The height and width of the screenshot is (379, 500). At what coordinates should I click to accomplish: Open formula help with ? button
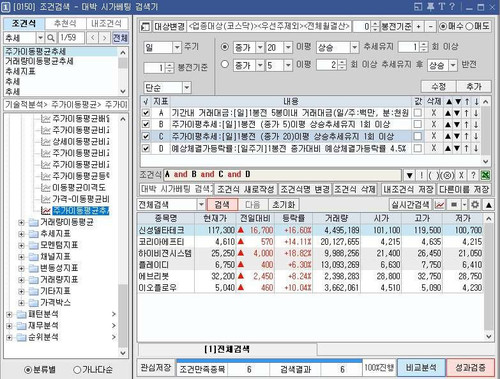[x=473, y=175]
